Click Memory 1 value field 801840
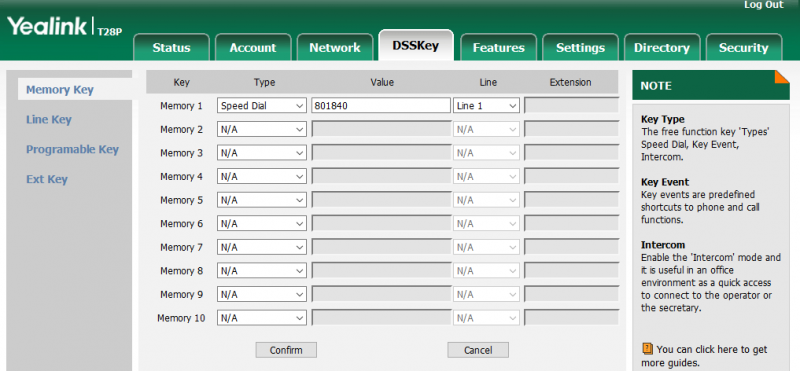Screen dimensions: 800x371 point(381,106)
